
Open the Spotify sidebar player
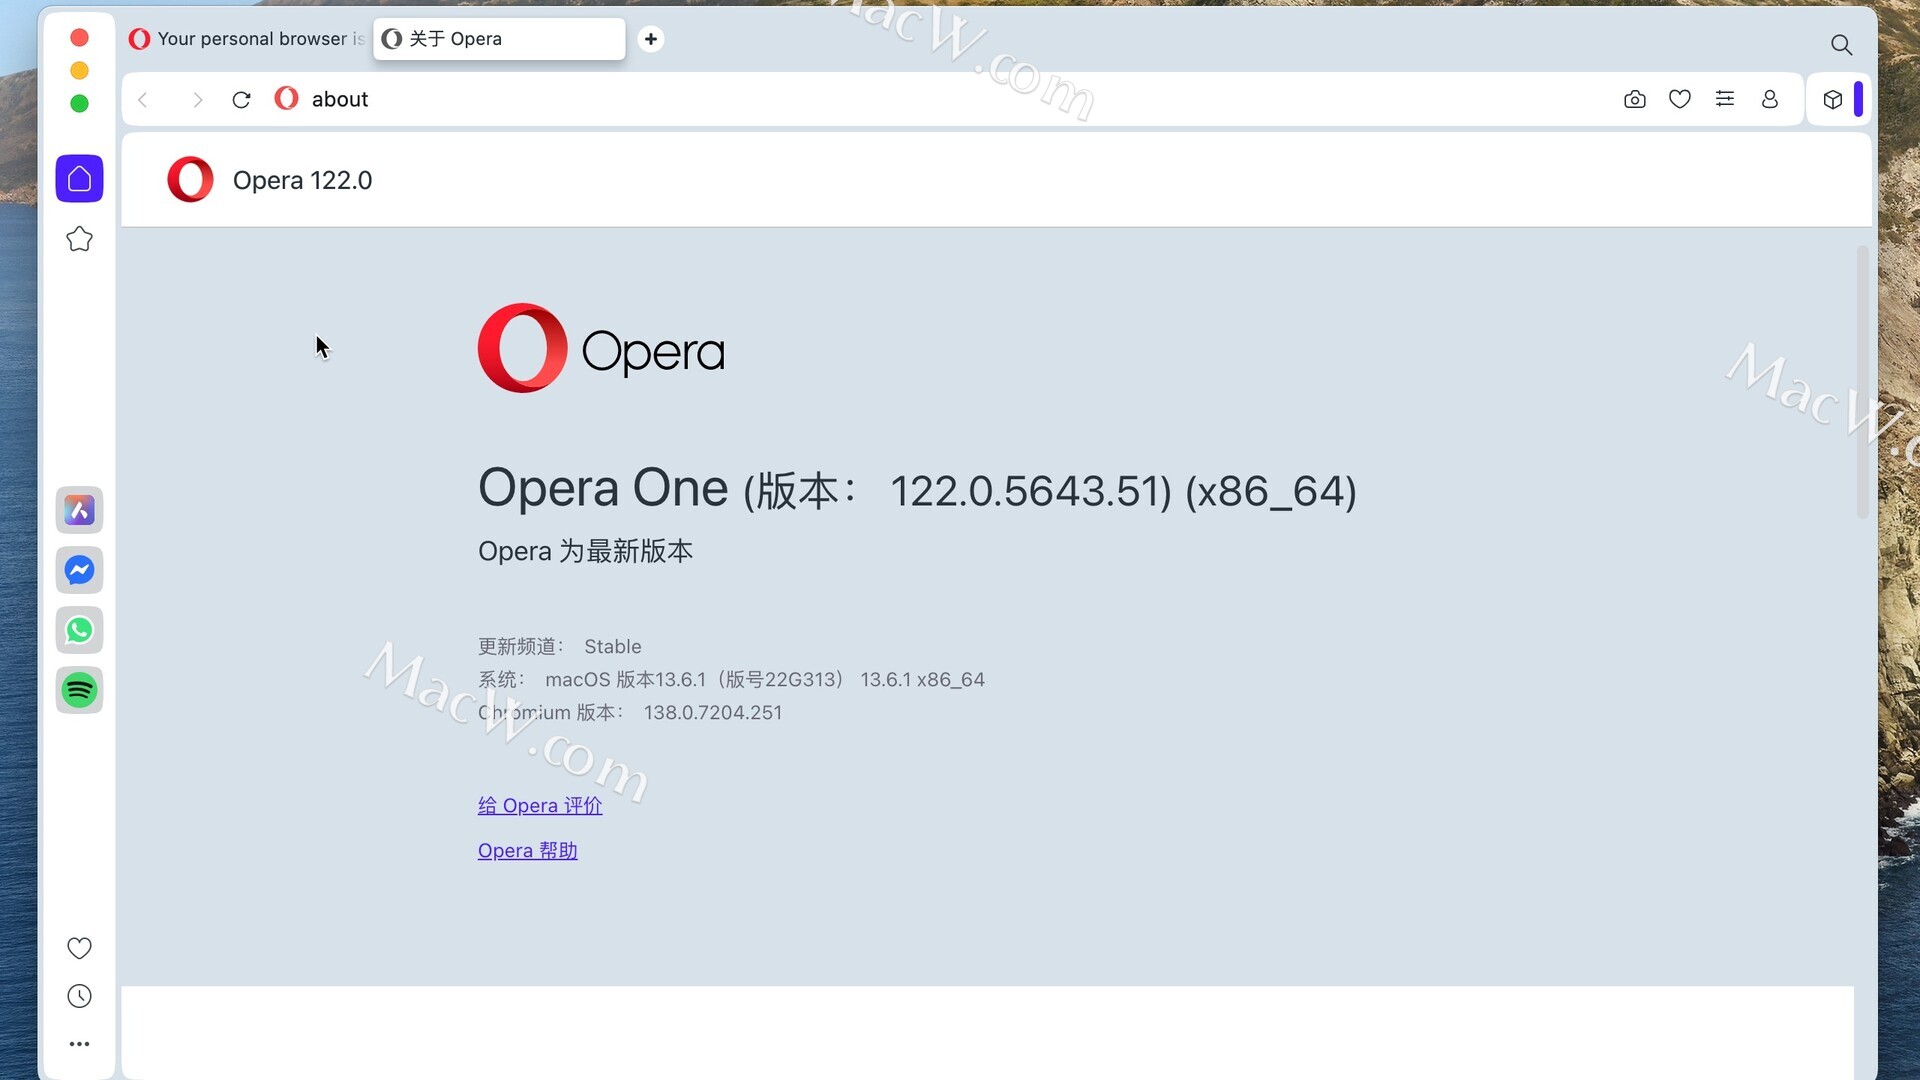[79, 690]
